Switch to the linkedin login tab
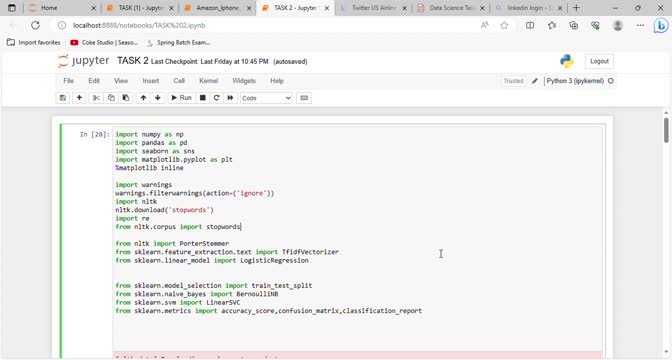The height and width of the screenshot is (360, 672). pyautogui.click(x=529, y=8)
